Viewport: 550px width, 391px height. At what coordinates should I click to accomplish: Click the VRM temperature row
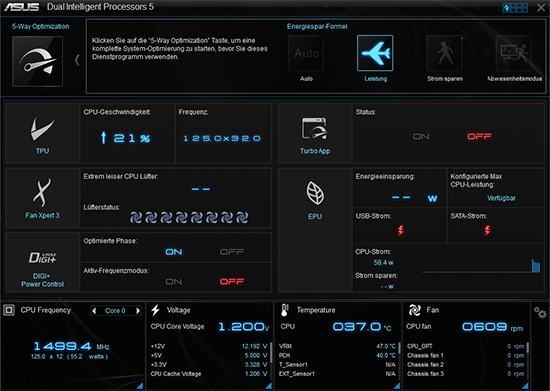337,346
